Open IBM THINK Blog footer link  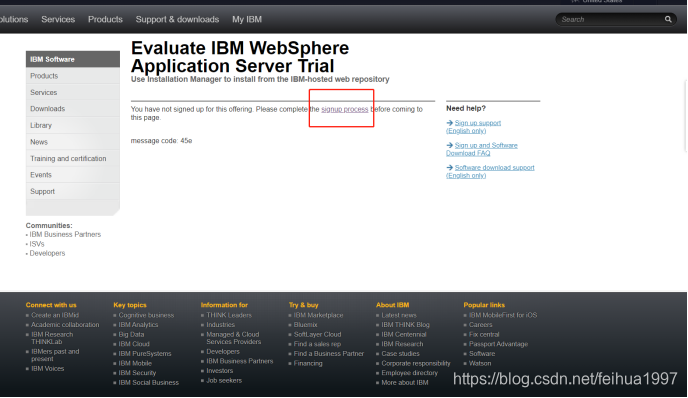(x=405, y=325)
